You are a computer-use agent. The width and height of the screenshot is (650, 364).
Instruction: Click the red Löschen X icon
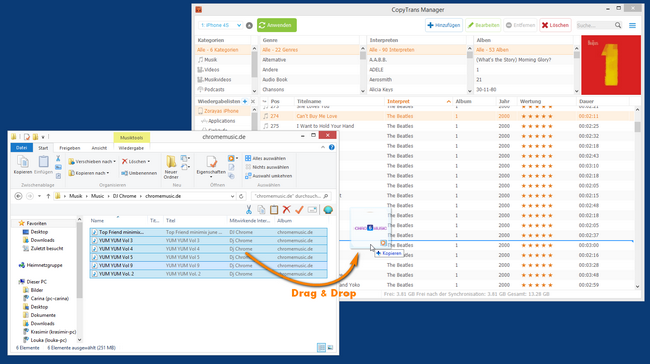point(545,25)
